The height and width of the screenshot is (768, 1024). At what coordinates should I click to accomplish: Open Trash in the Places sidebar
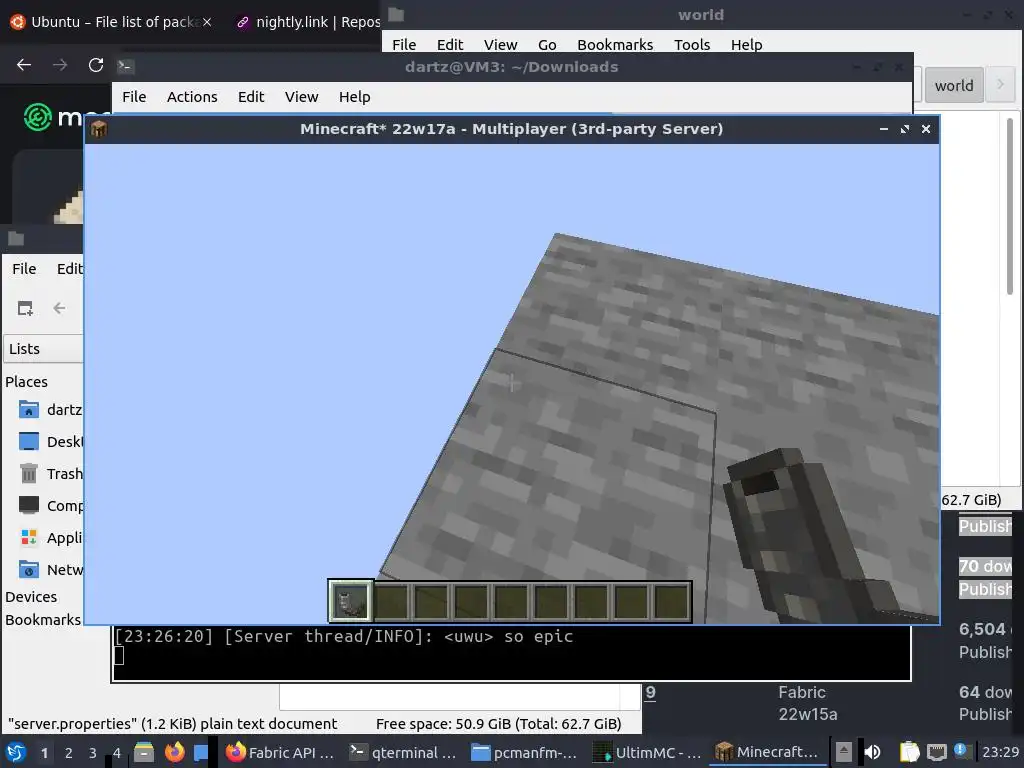pos(50,473)
